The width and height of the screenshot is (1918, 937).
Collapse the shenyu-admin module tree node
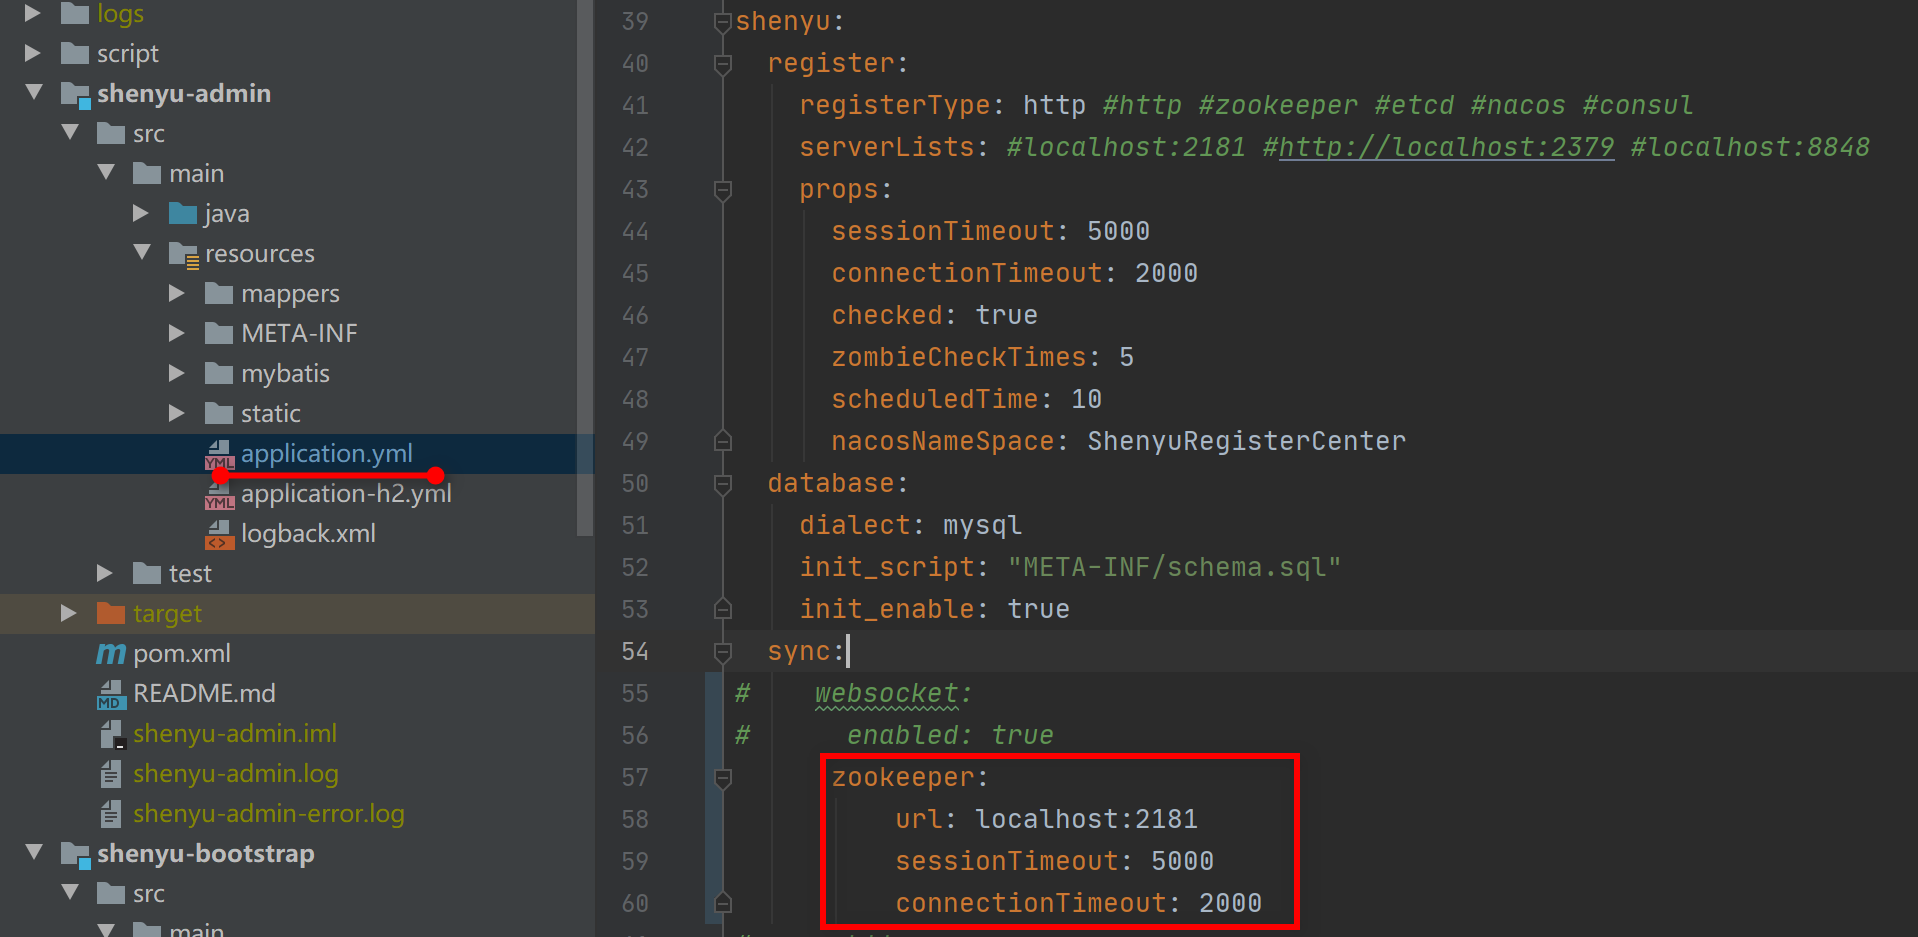click(x=34, y=93)
